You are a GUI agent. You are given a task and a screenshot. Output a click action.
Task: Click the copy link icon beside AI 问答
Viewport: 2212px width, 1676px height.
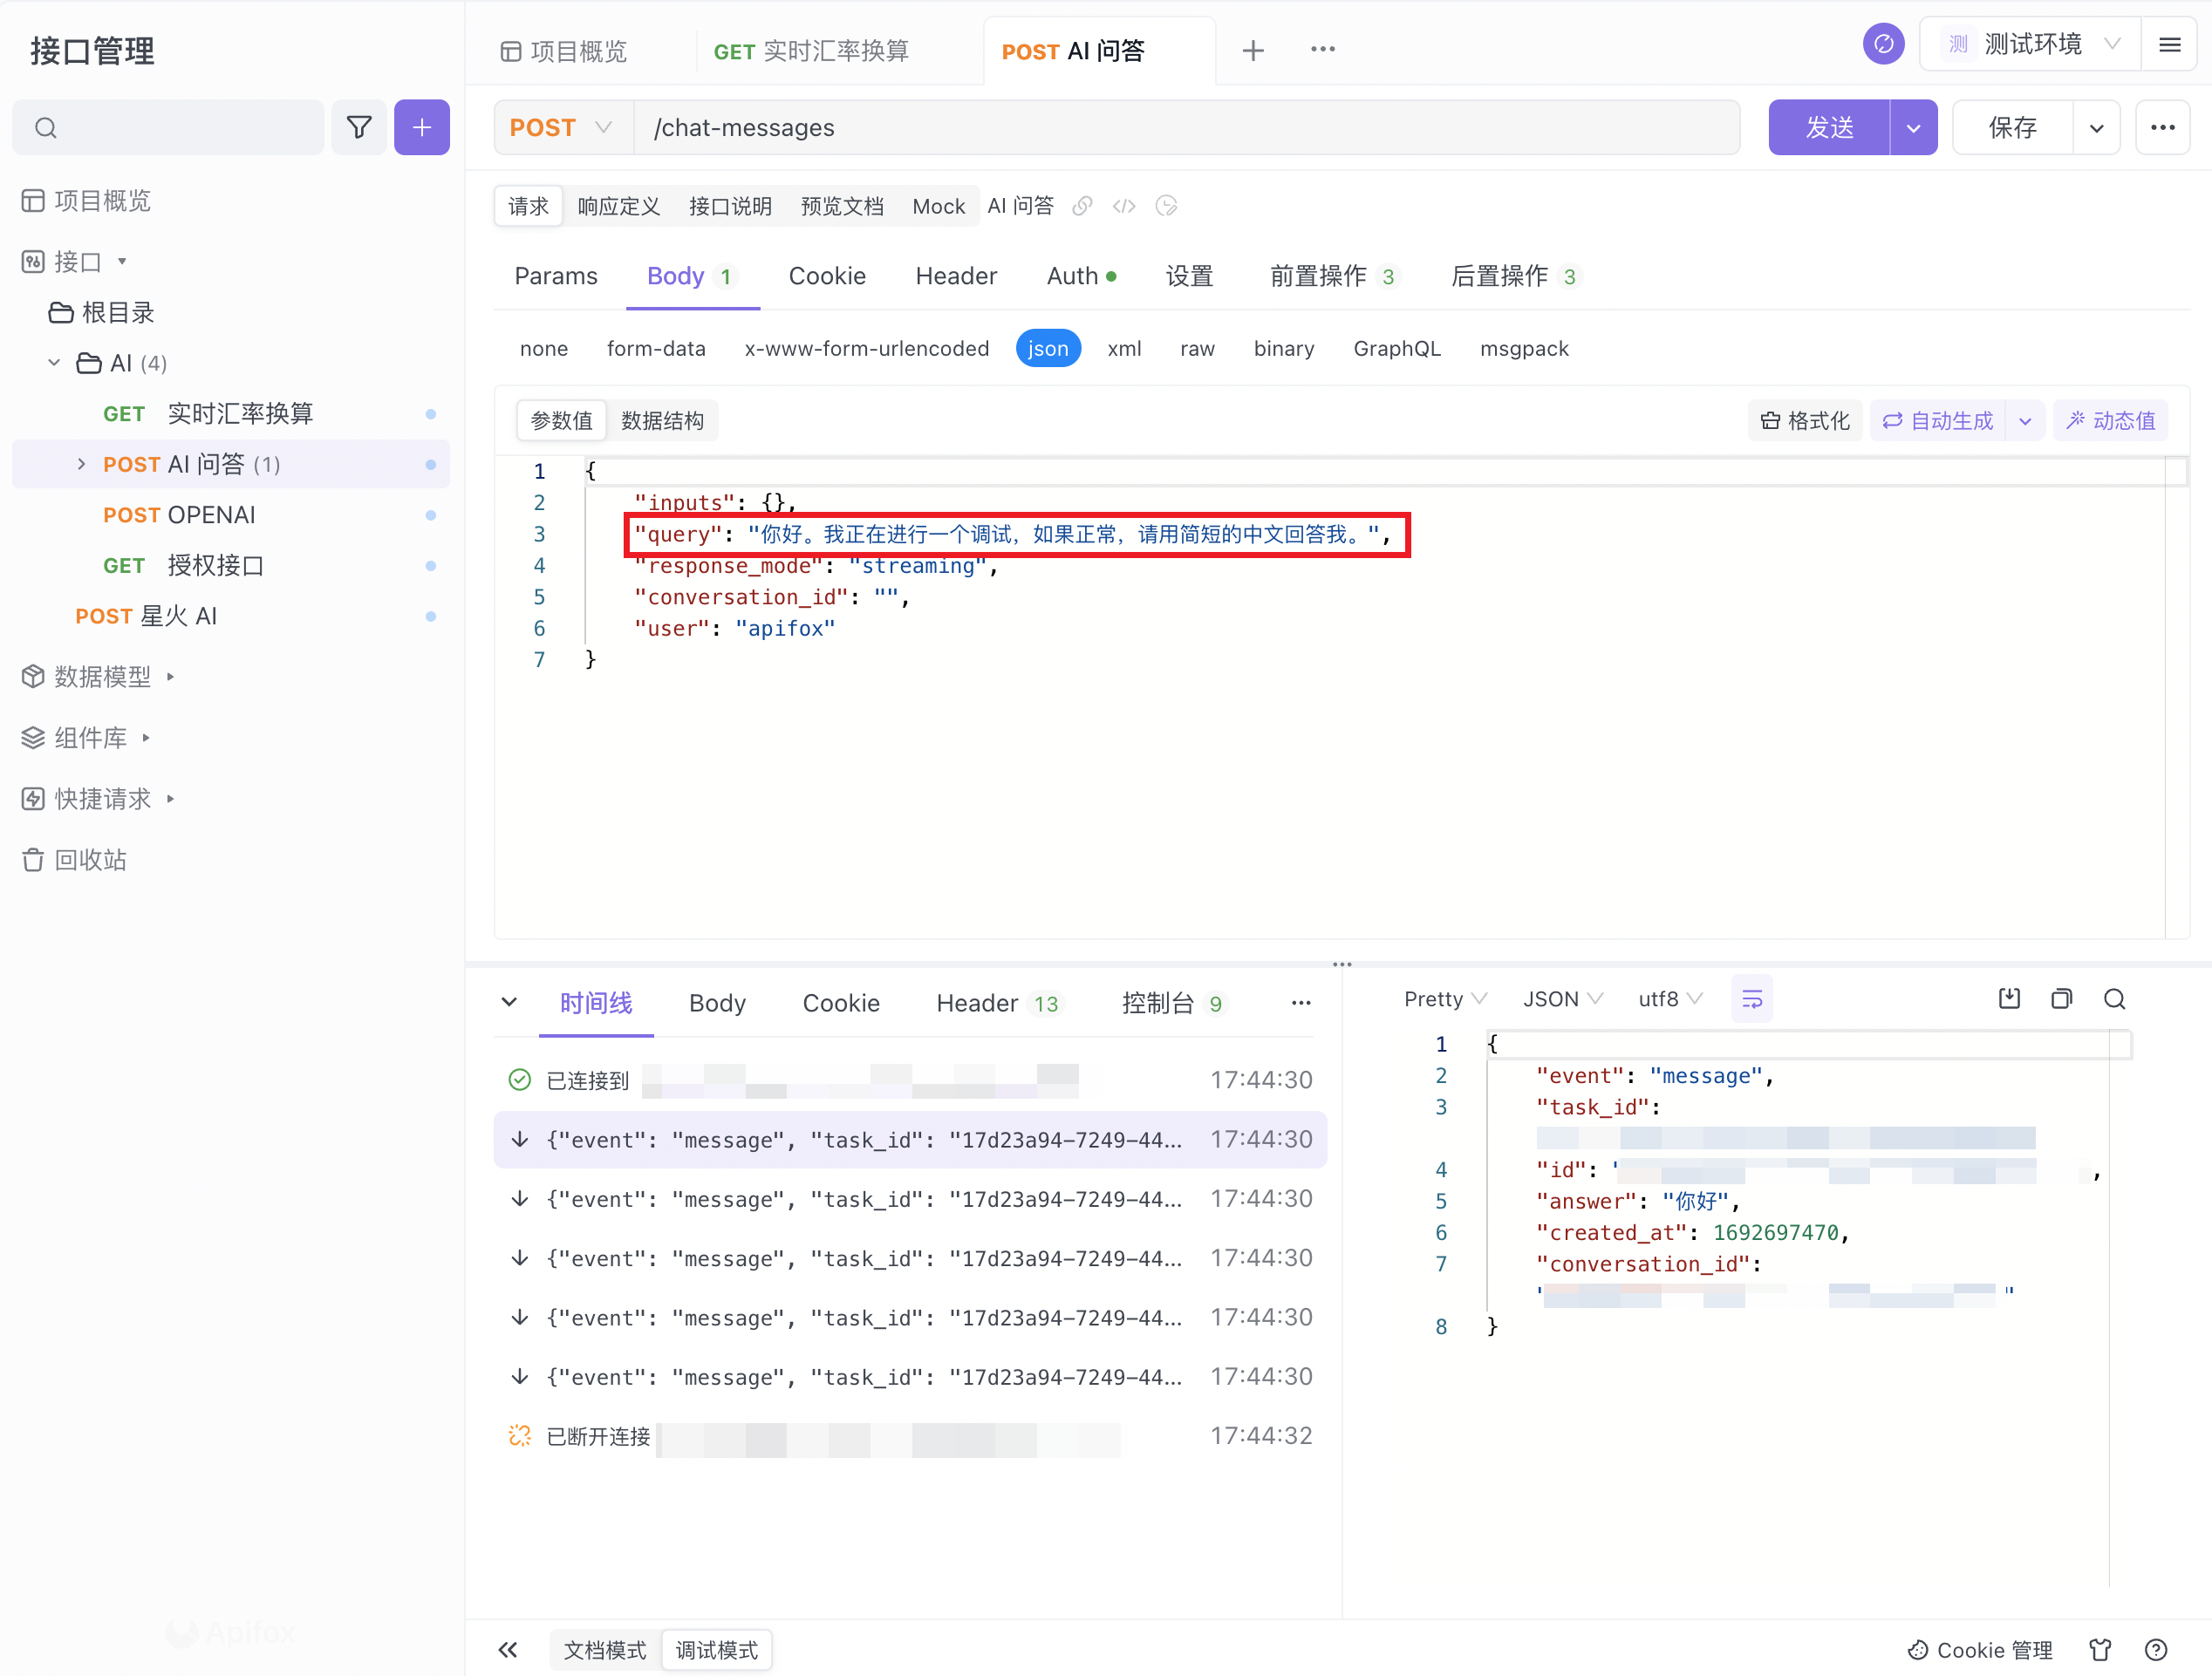point(1082,206)
